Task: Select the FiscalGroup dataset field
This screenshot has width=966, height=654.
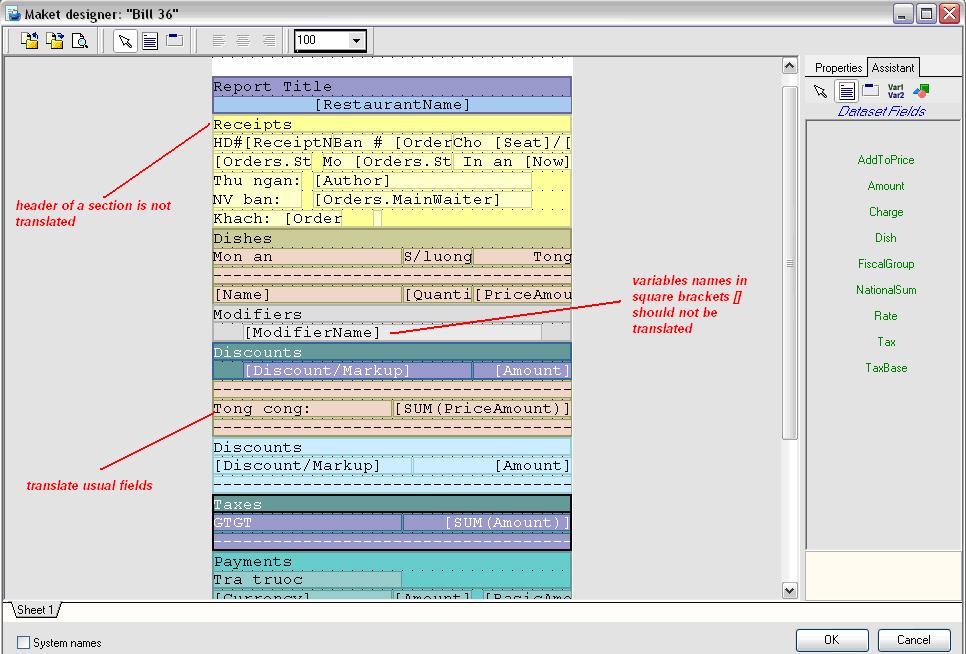Action: point(886,264)
